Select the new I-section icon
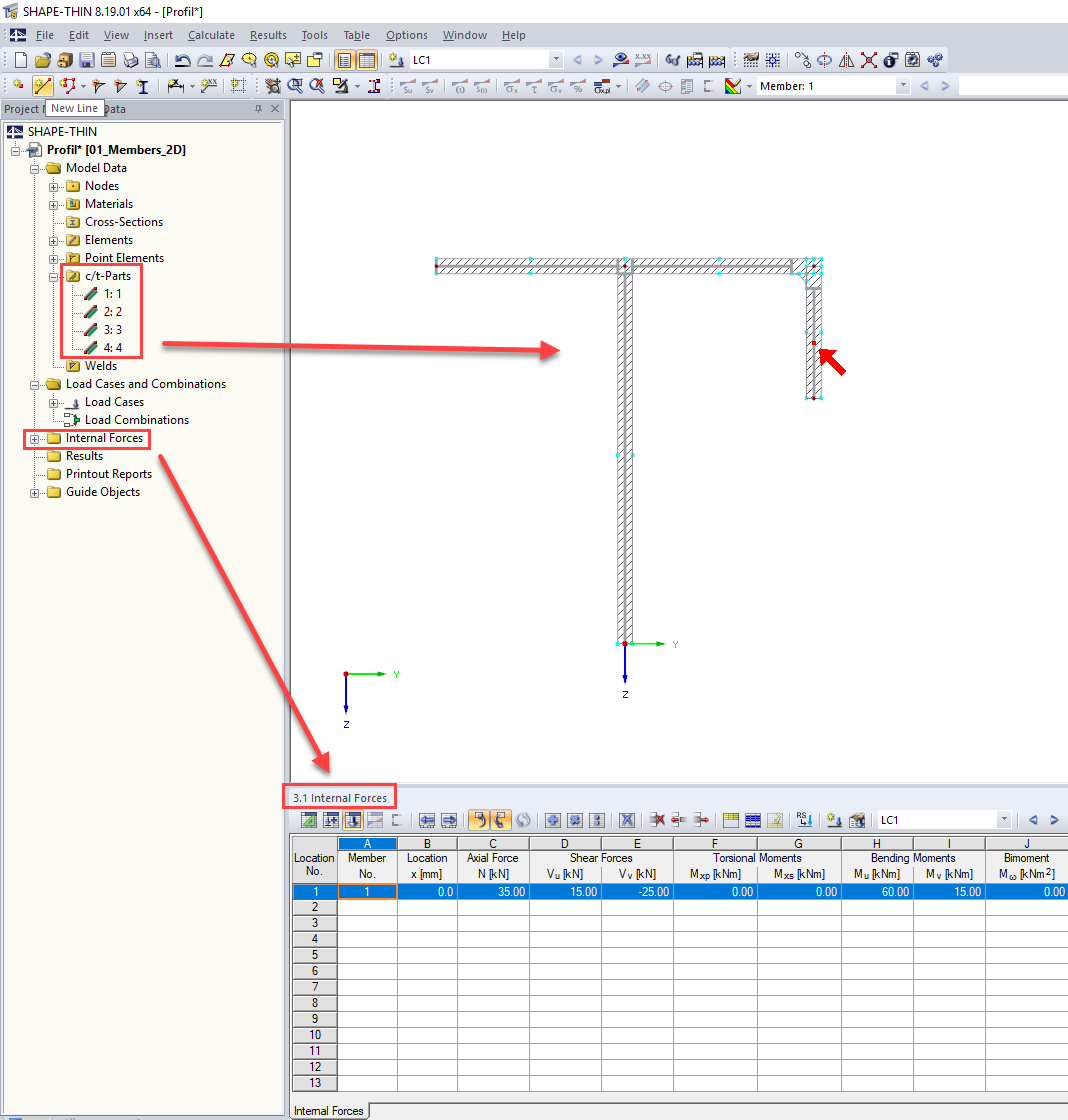 (x=143, y=86)
